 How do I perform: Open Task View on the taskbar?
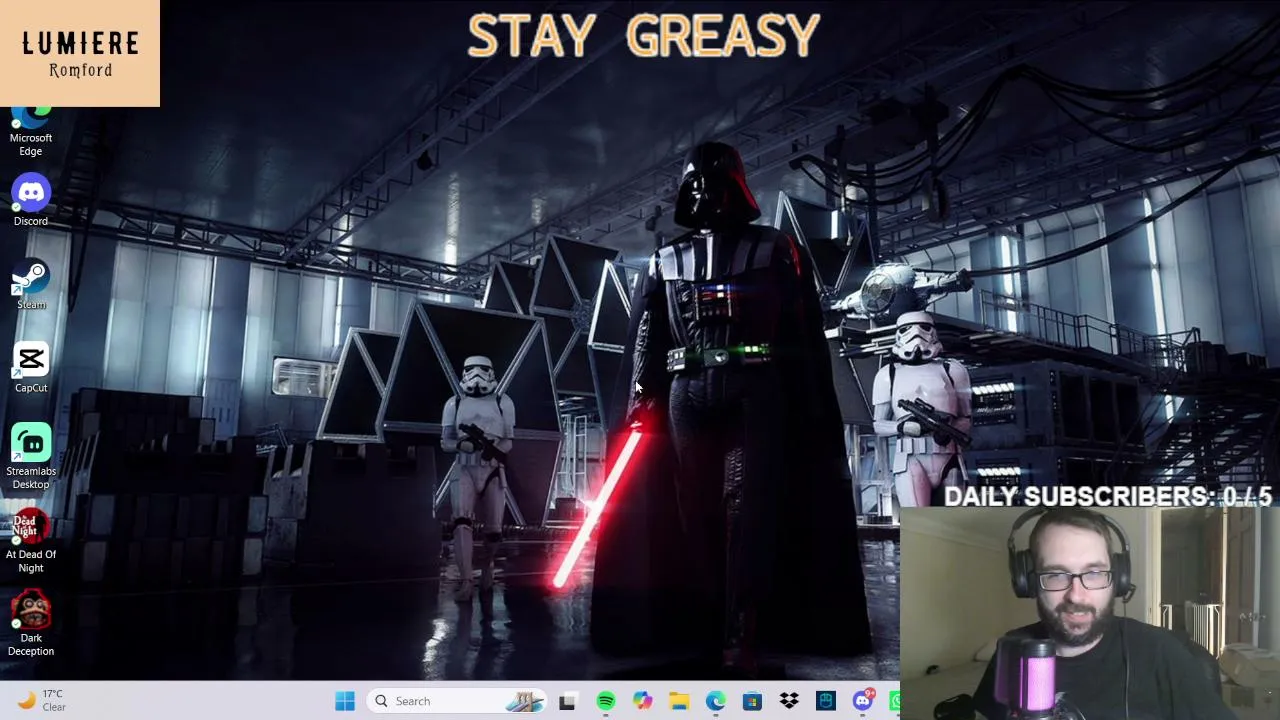click(x=567, y=701)
